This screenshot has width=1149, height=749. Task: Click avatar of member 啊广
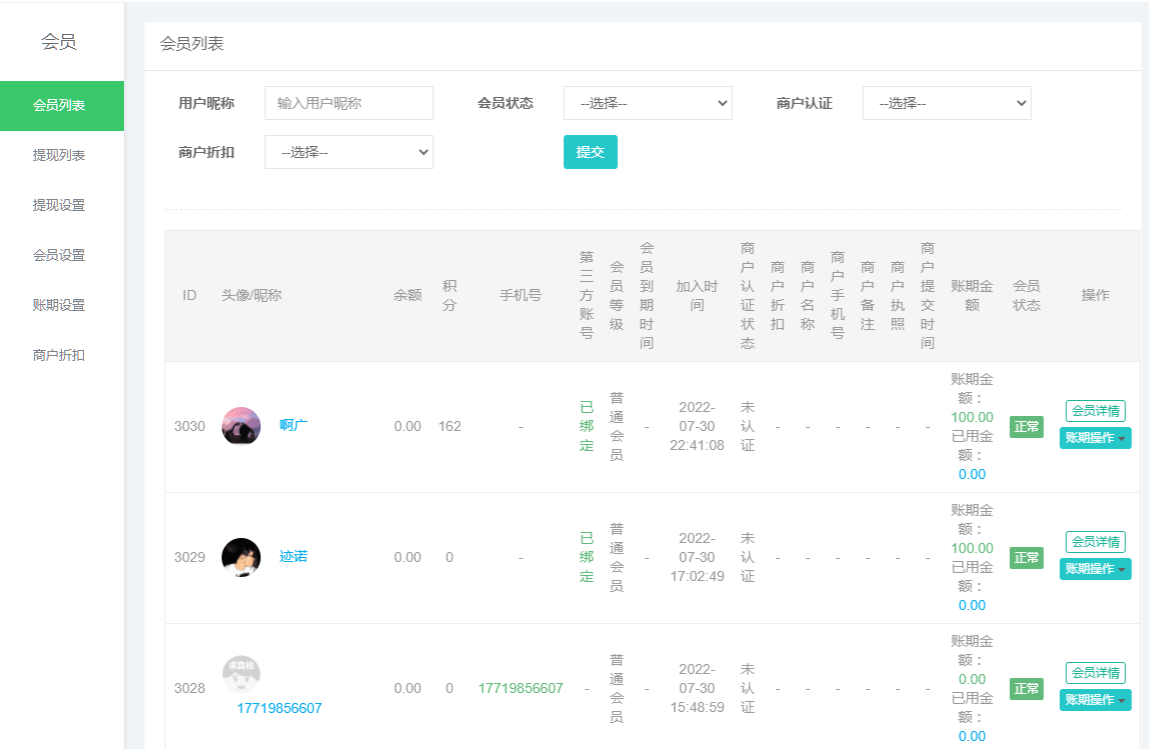[241, 426]
